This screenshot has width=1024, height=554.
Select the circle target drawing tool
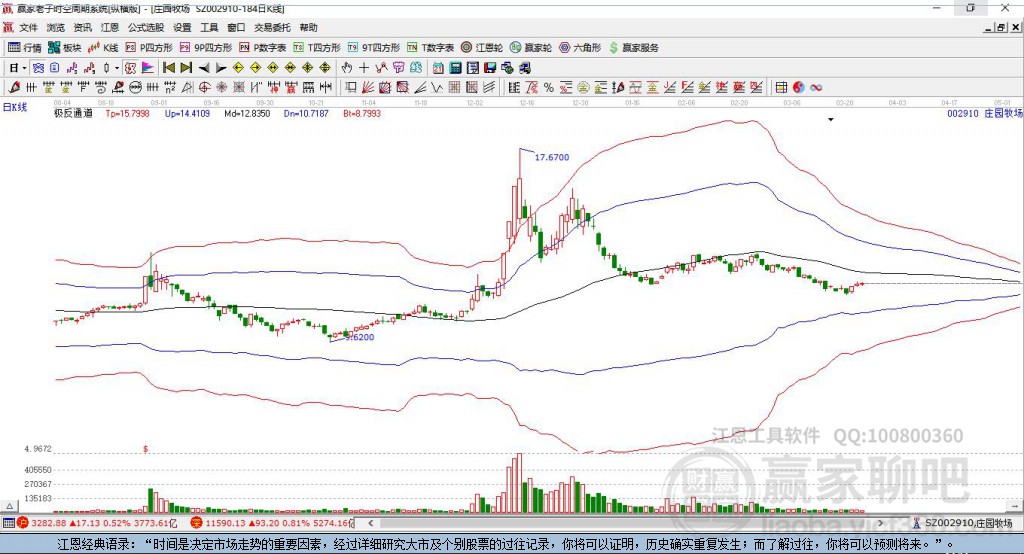coord(204,88)
